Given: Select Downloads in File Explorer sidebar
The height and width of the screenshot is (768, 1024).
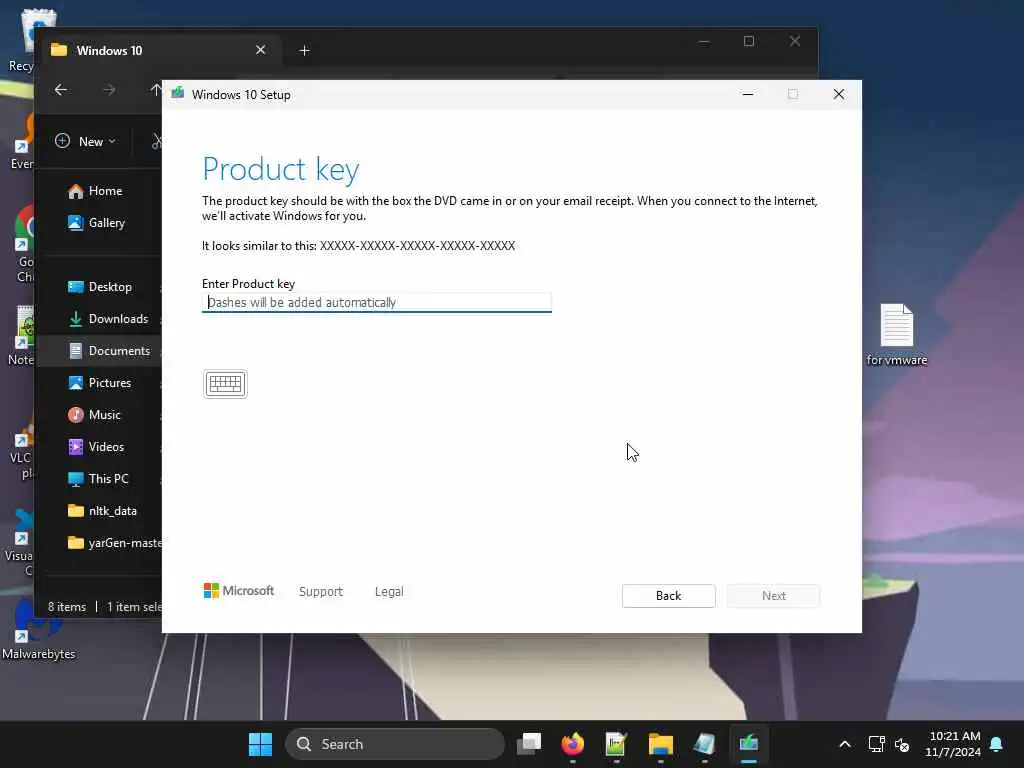Looking at the screenshot, I should tap(108, 319).
